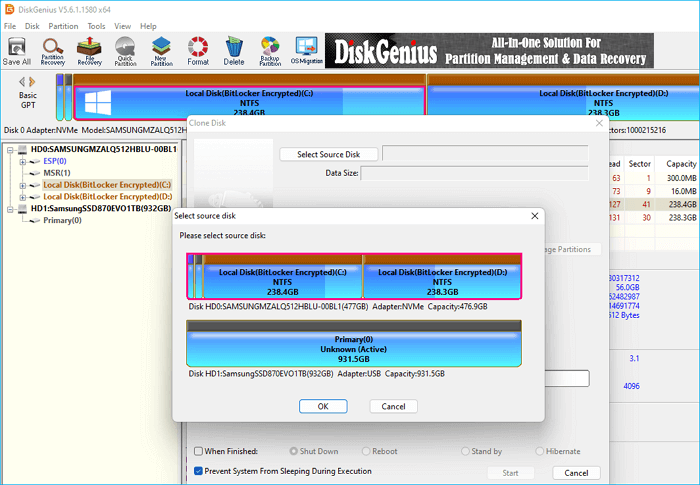Viewport: 700px width, 485px height.
Task: Click the HD0 SAMSUNG disk icon in tree
Action: 22,149
